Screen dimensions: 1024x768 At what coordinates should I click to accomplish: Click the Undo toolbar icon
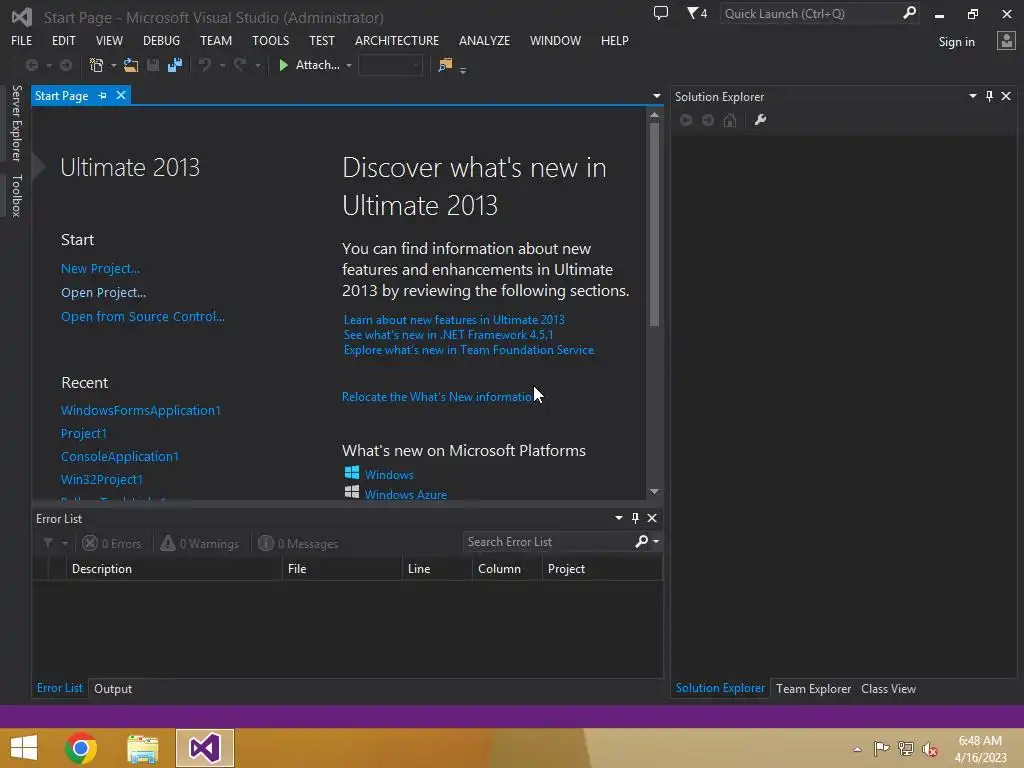pyautogui.click(x=204, y=65)
